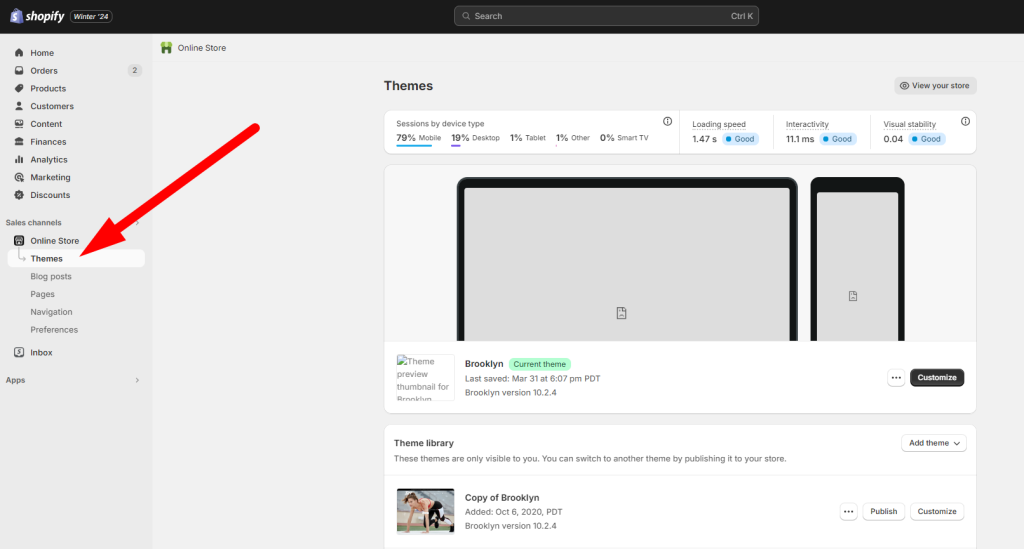
Task: Click Brooklyn version 10.2.4 under Current theme
Action: 511,393
